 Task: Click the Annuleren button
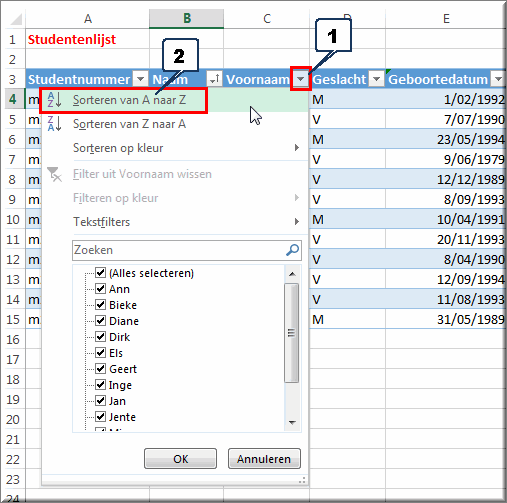(x=264, y=459)
